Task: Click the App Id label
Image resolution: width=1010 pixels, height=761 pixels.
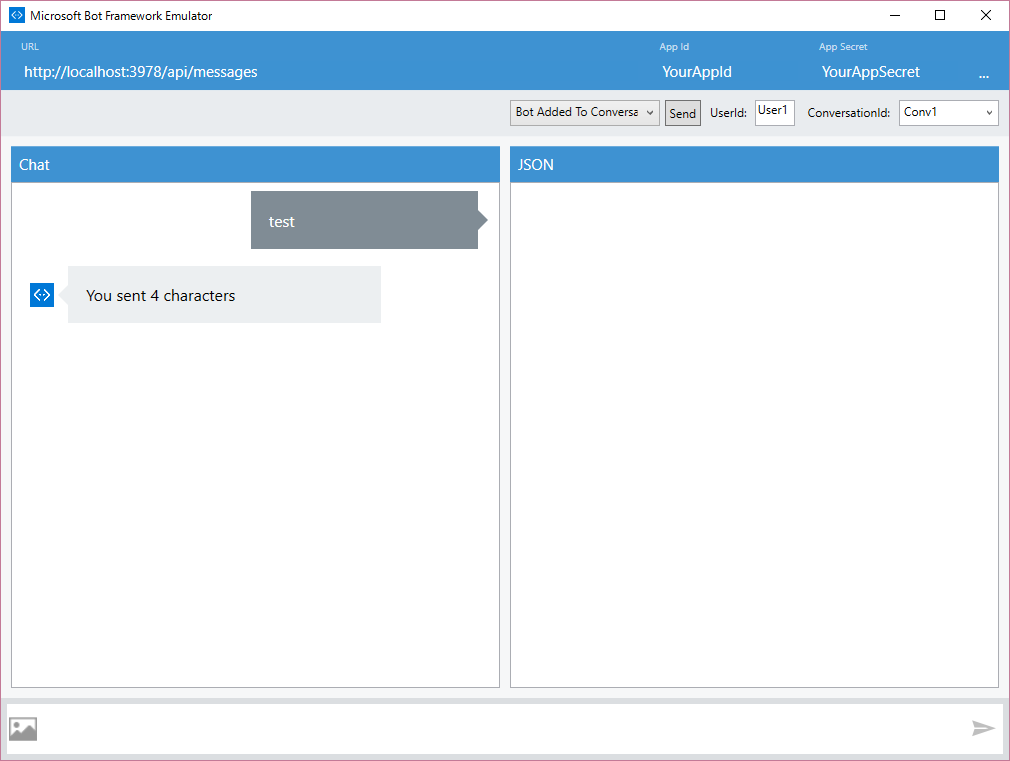Action: point(674,46)
